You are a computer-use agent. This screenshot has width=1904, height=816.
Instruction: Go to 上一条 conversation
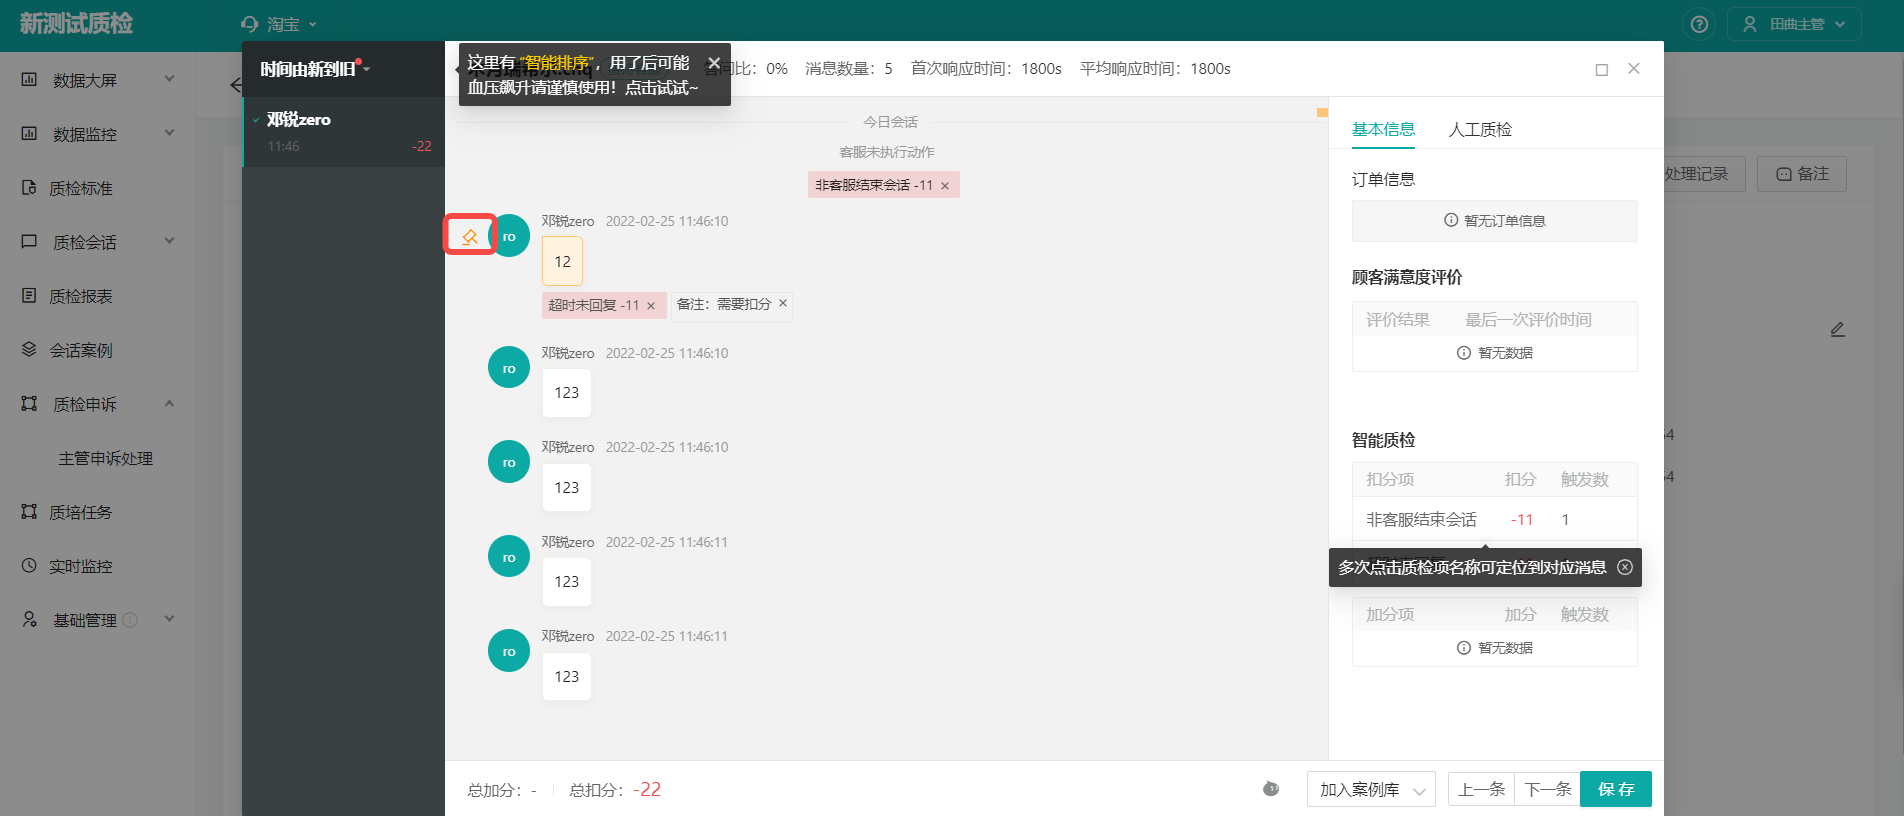1482,789
